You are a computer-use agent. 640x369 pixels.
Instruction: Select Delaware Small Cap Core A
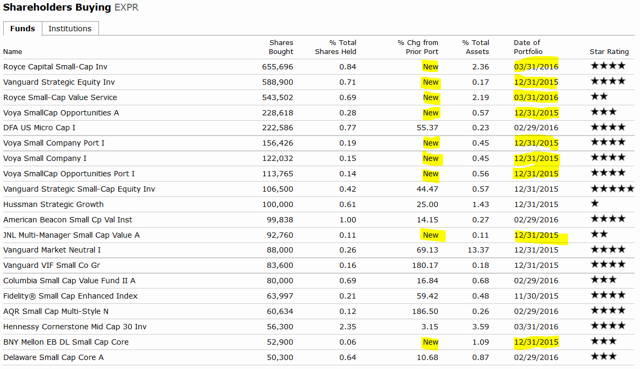pyautogui.click(x=53, y=358)
